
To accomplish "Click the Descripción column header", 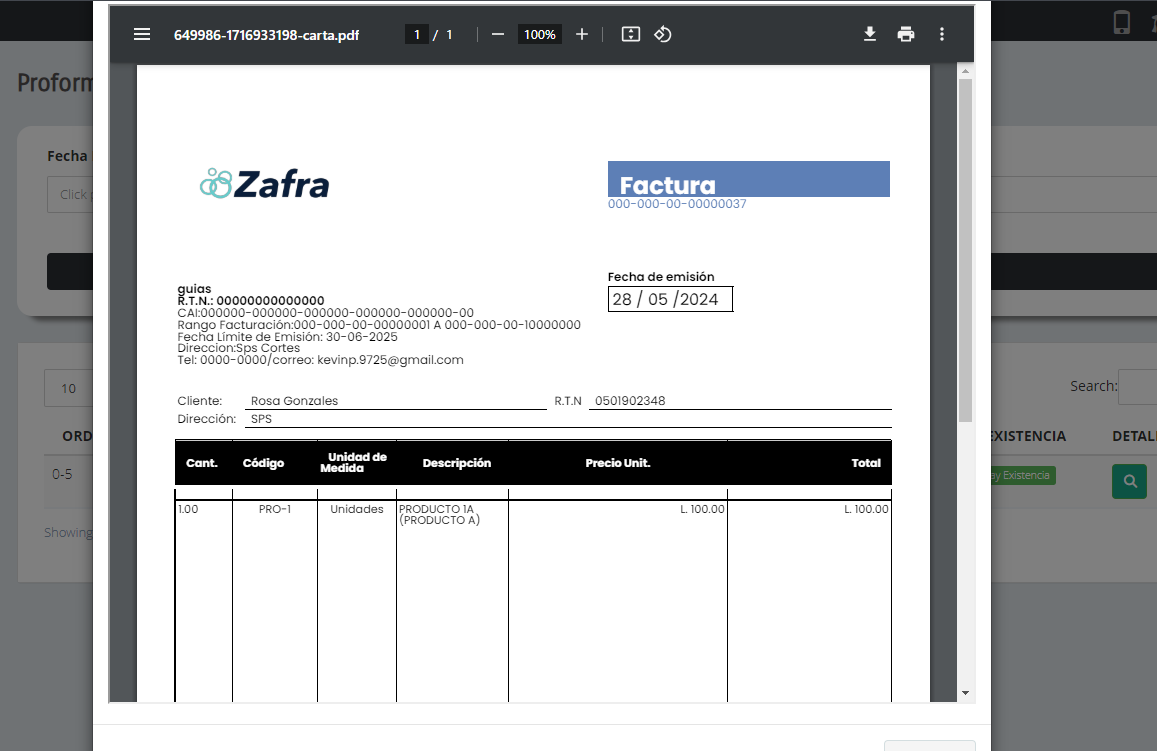I will (x=457, y=463).
